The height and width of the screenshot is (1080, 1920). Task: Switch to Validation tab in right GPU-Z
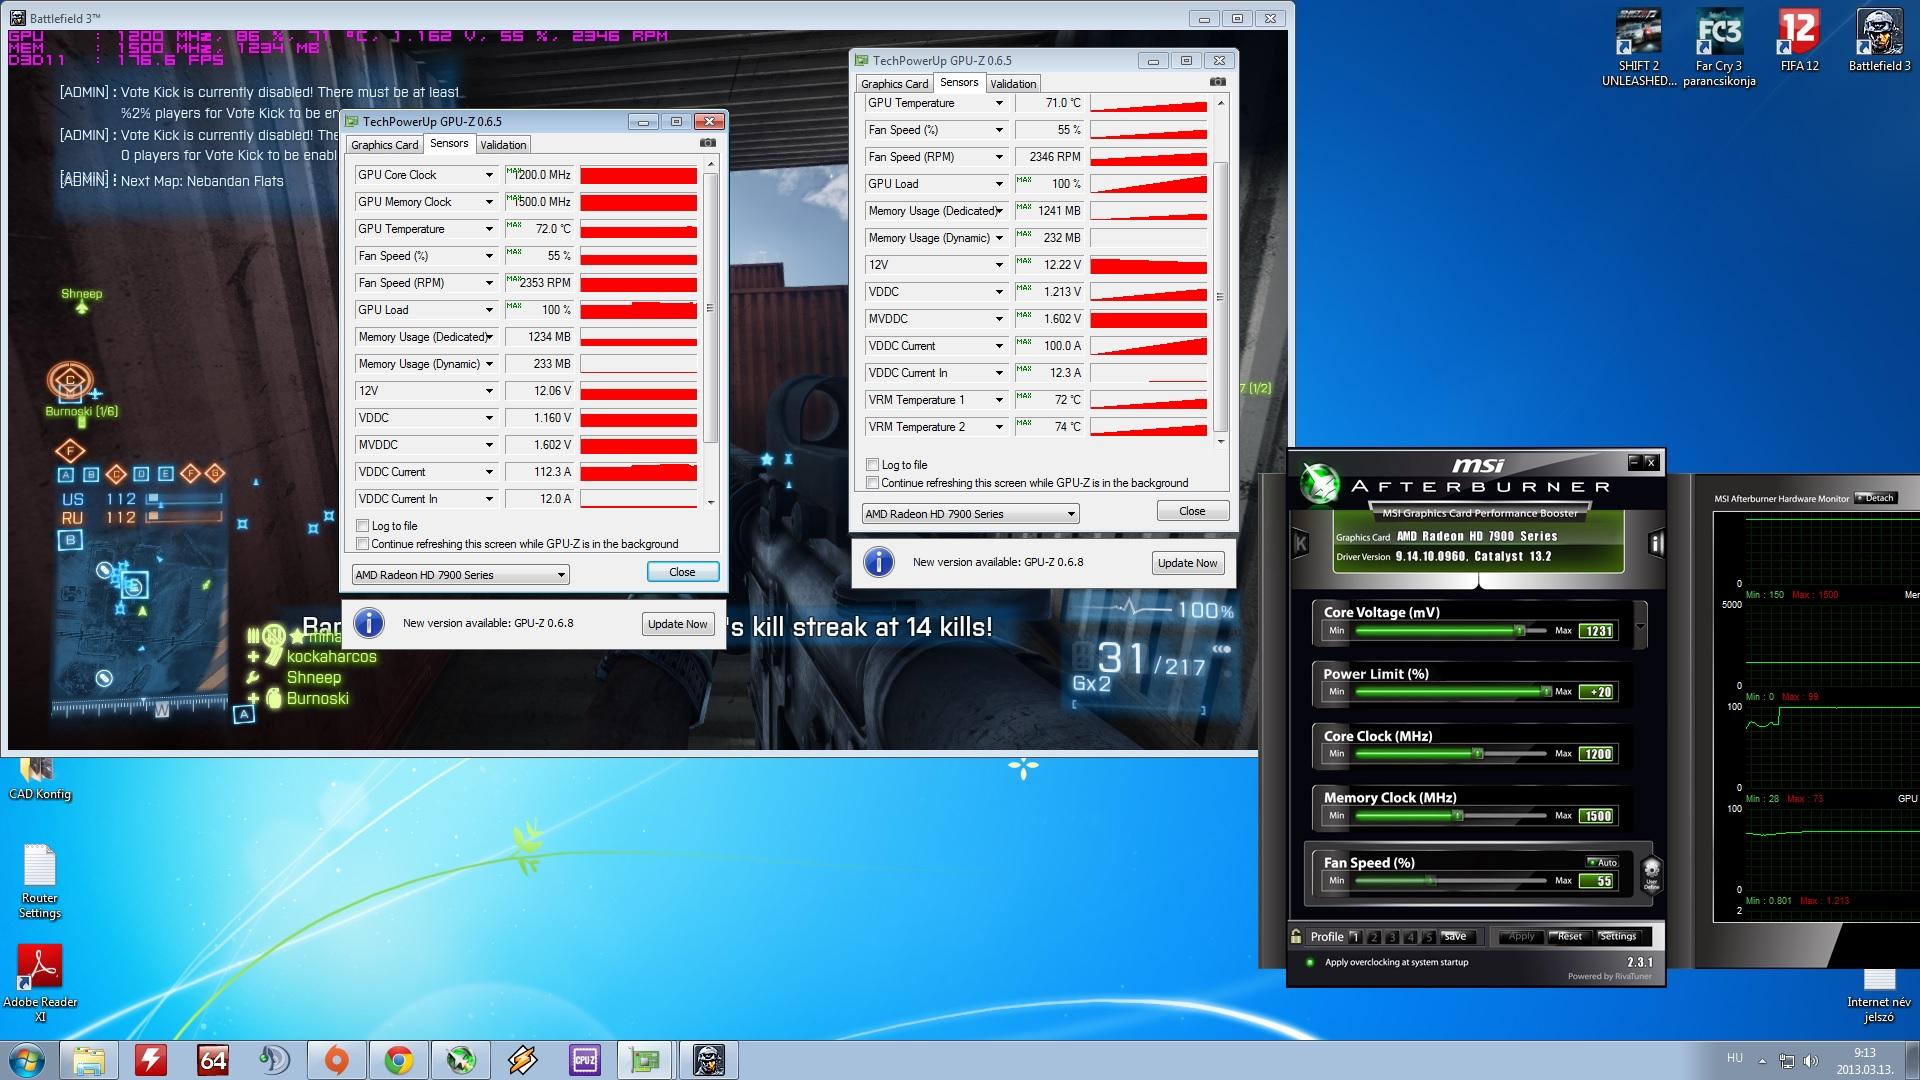click(1013, 84)
